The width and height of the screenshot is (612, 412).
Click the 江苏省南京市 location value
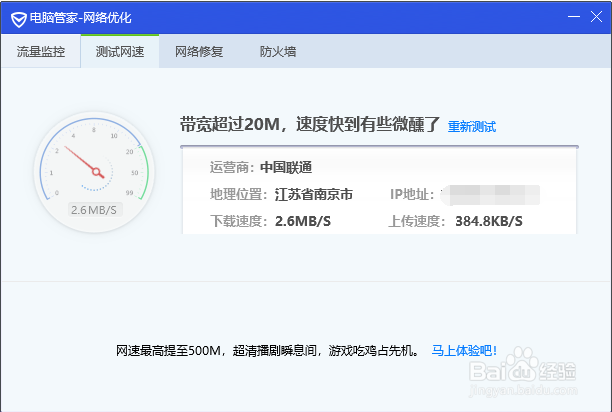point(314,194)
